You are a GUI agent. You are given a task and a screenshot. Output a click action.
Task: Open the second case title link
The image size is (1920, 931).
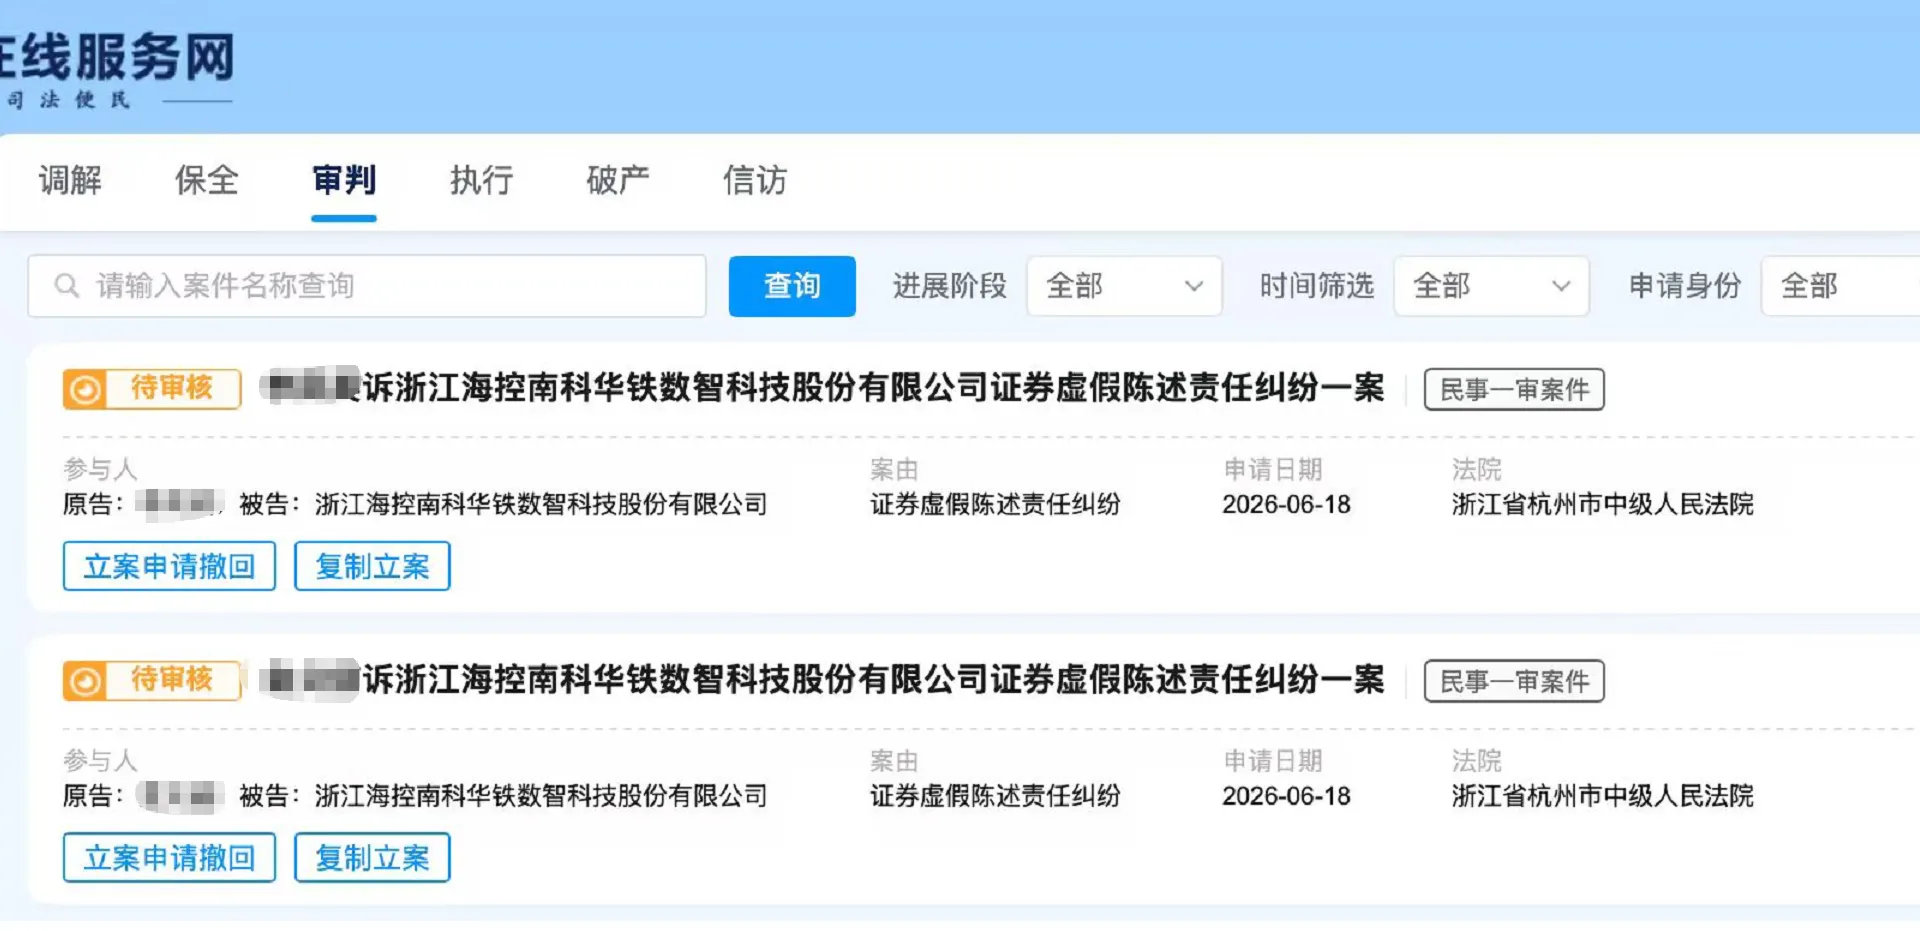823,679
